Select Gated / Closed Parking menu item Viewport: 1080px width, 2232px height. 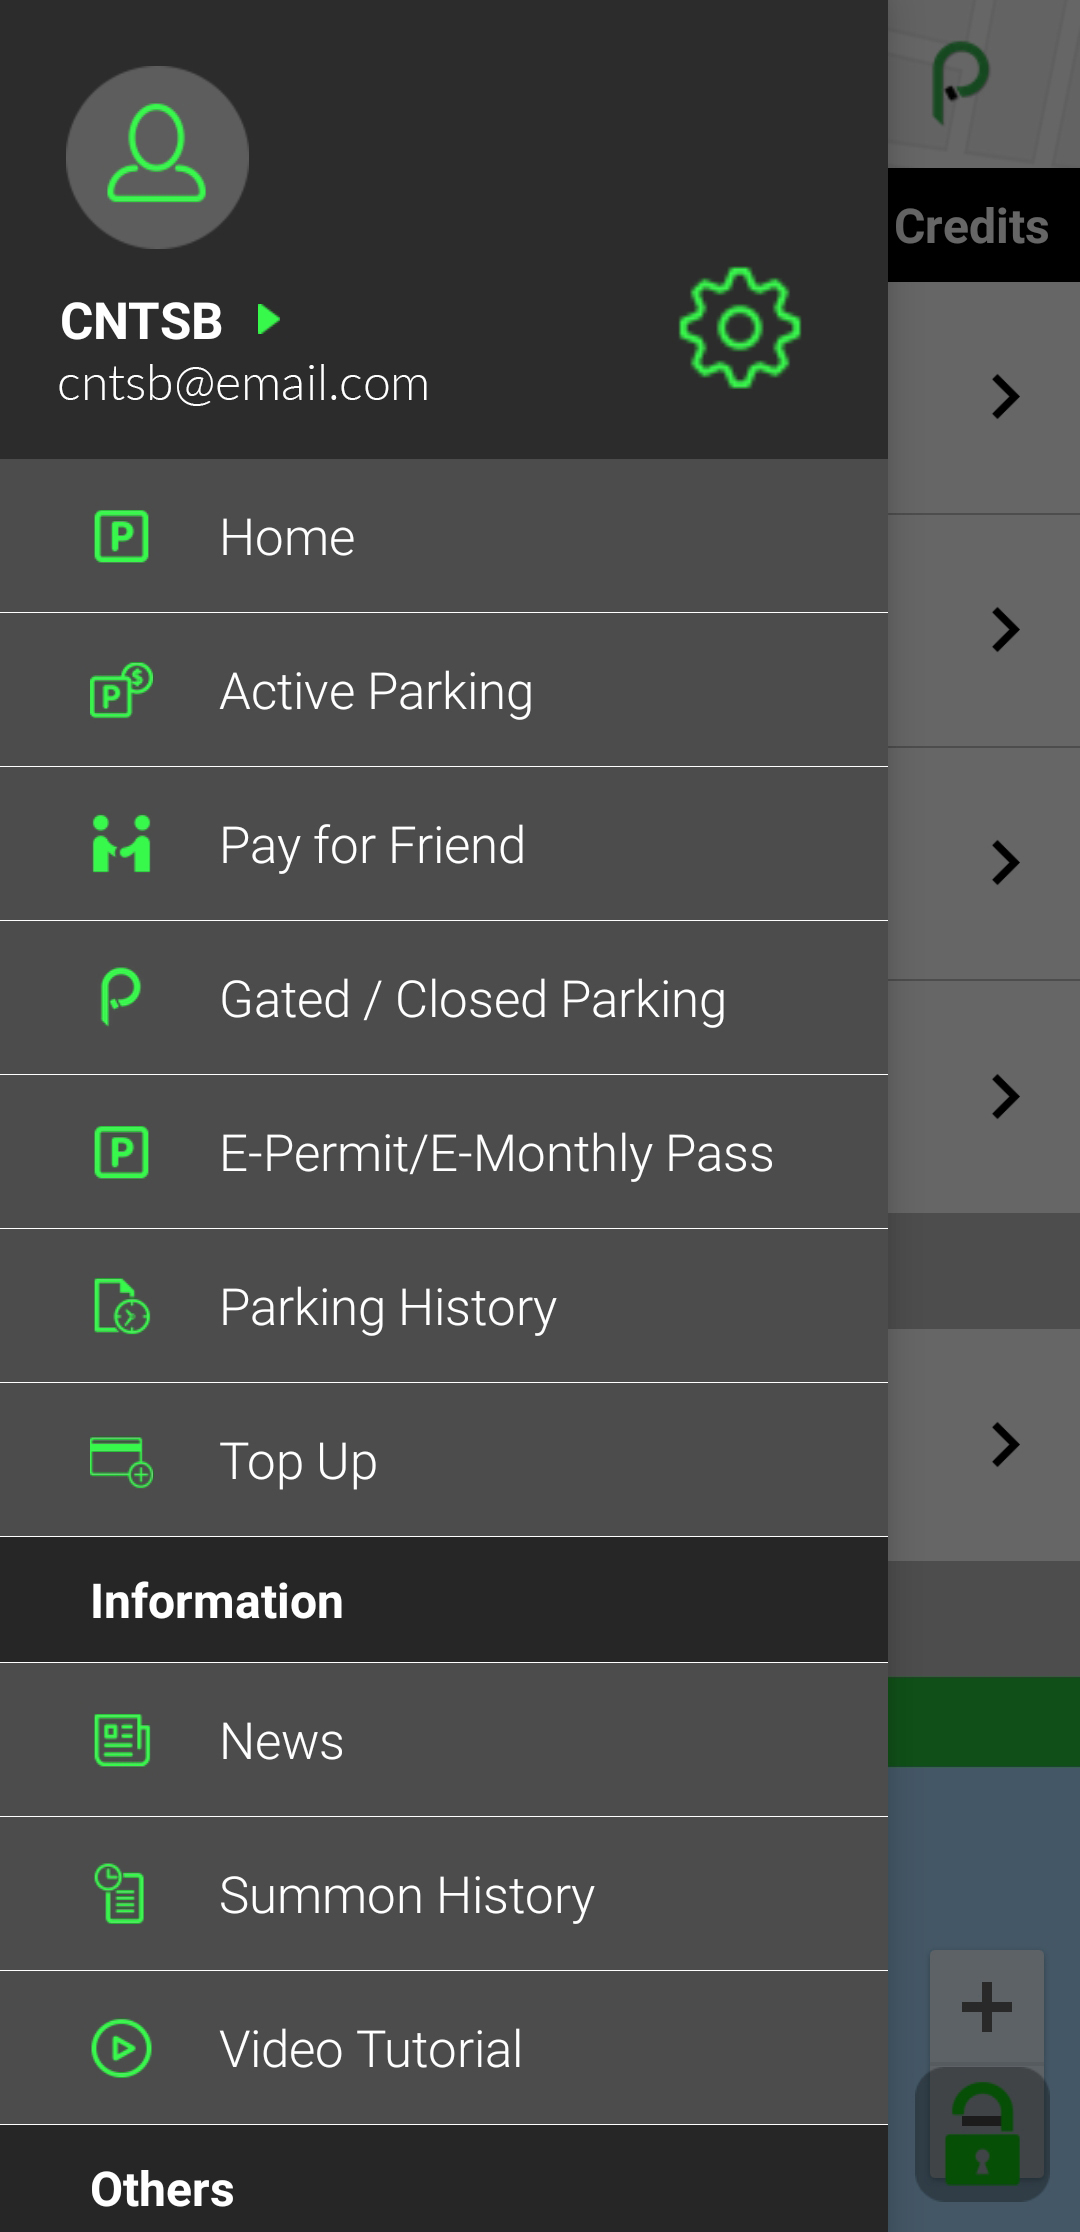click(x=472, y=999)
